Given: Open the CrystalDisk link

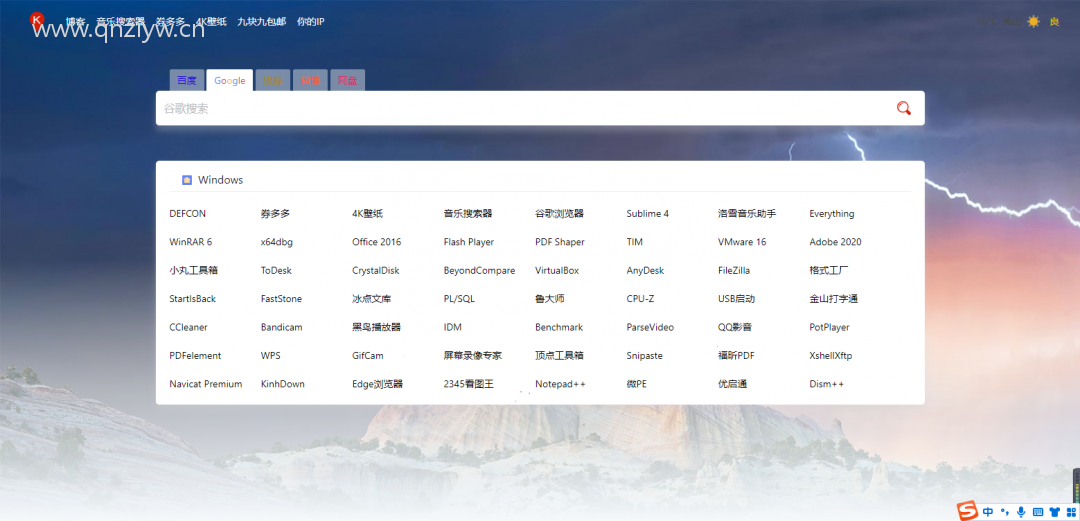Looking at the screenshot, I should pyautogui.click(x=375, y=270).
